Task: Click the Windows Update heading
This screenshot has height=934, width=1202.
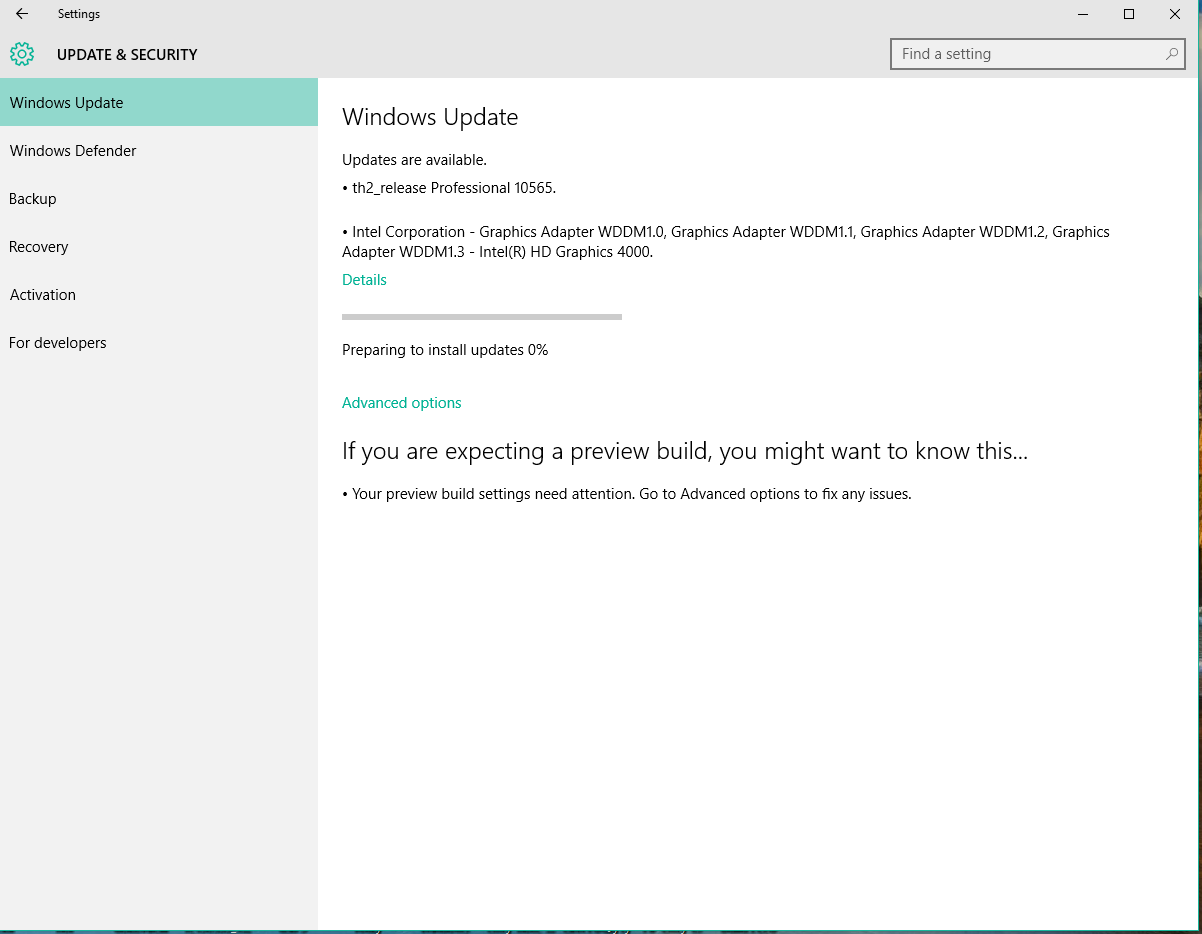Action: [430, 117]
